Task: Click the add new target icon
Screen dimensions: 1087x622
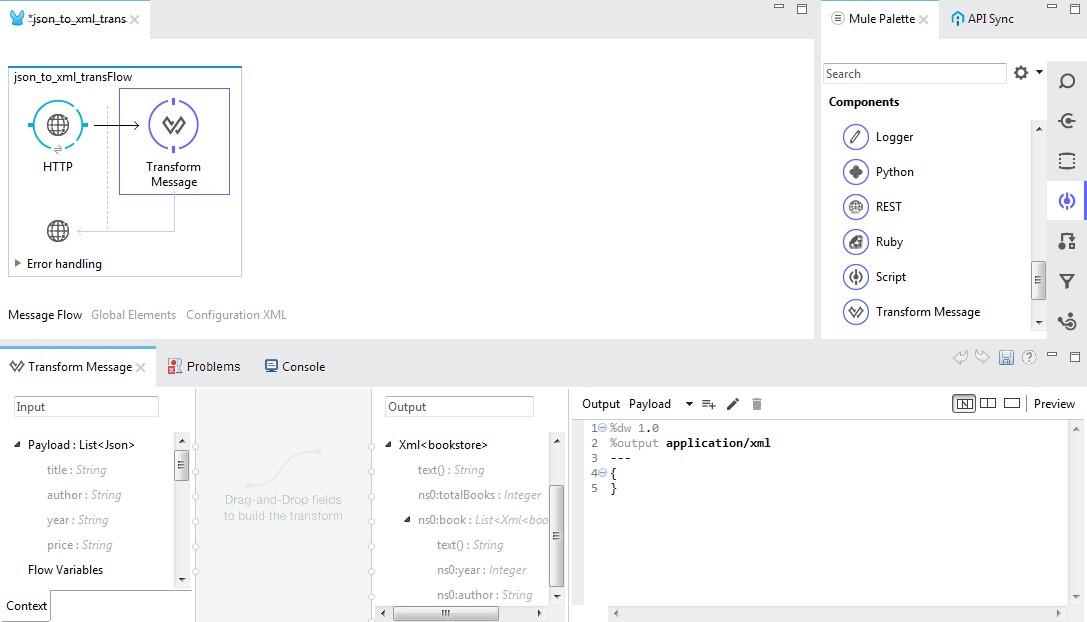Action: [x=708, y=404]
